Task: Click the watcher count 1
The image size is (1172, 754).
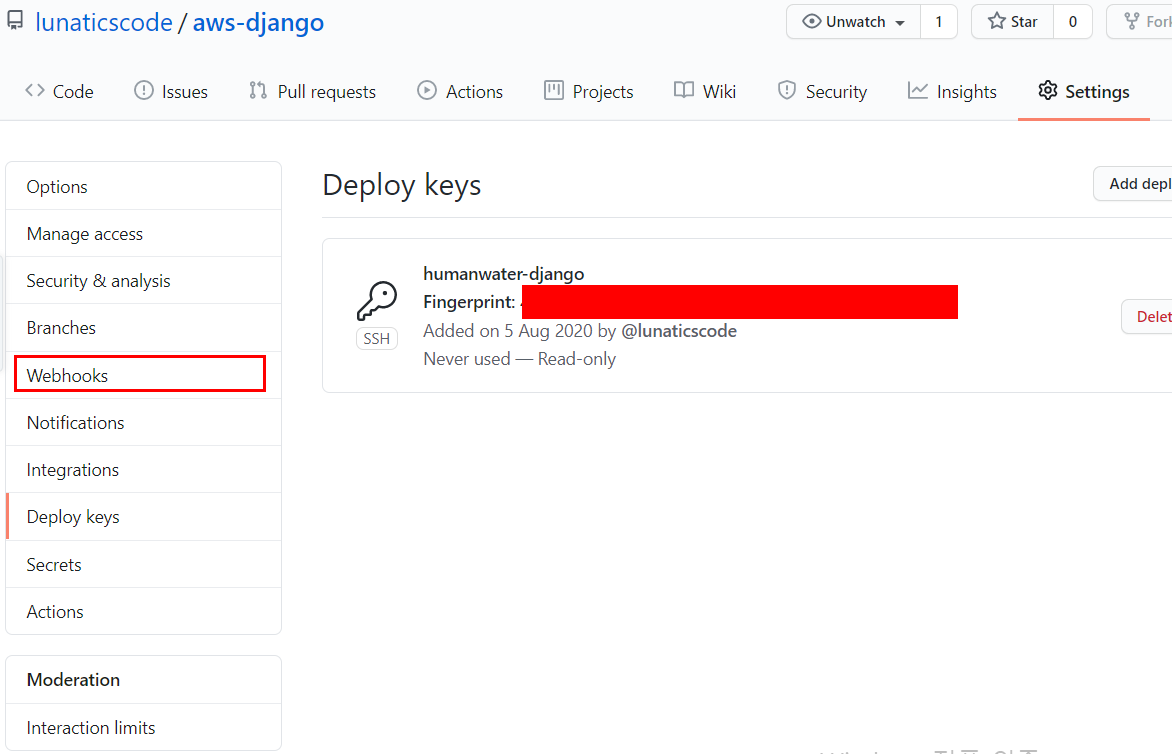Action: coord(939,22)
